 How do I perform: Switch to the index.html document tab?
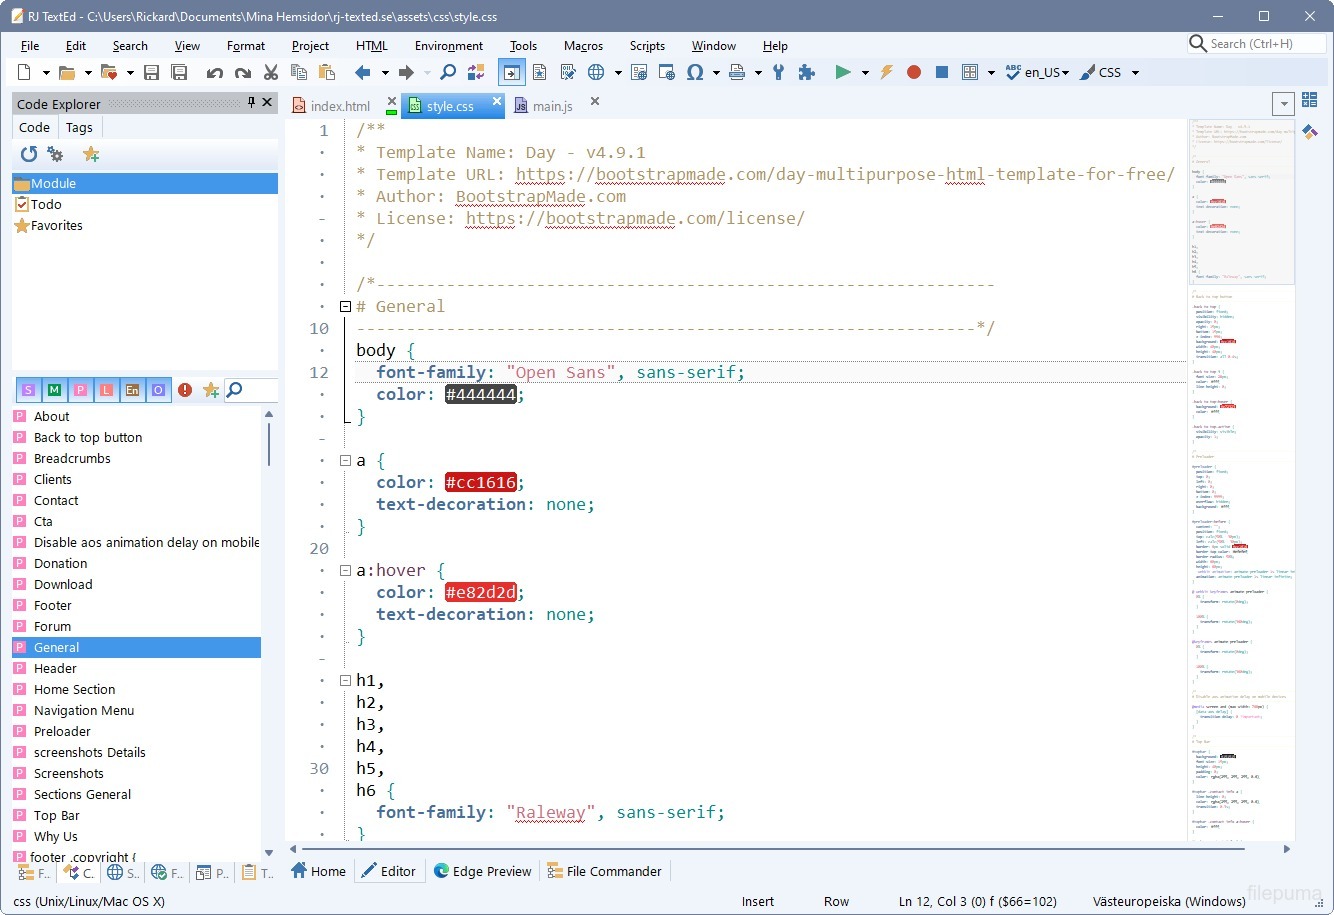tap(339, 106)
